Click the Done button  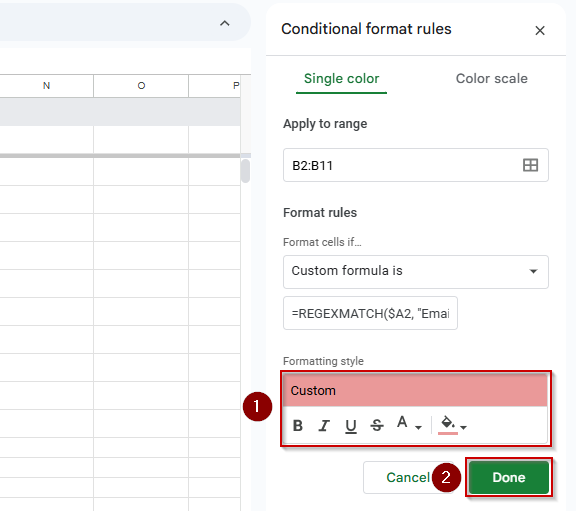click(509, 477)
